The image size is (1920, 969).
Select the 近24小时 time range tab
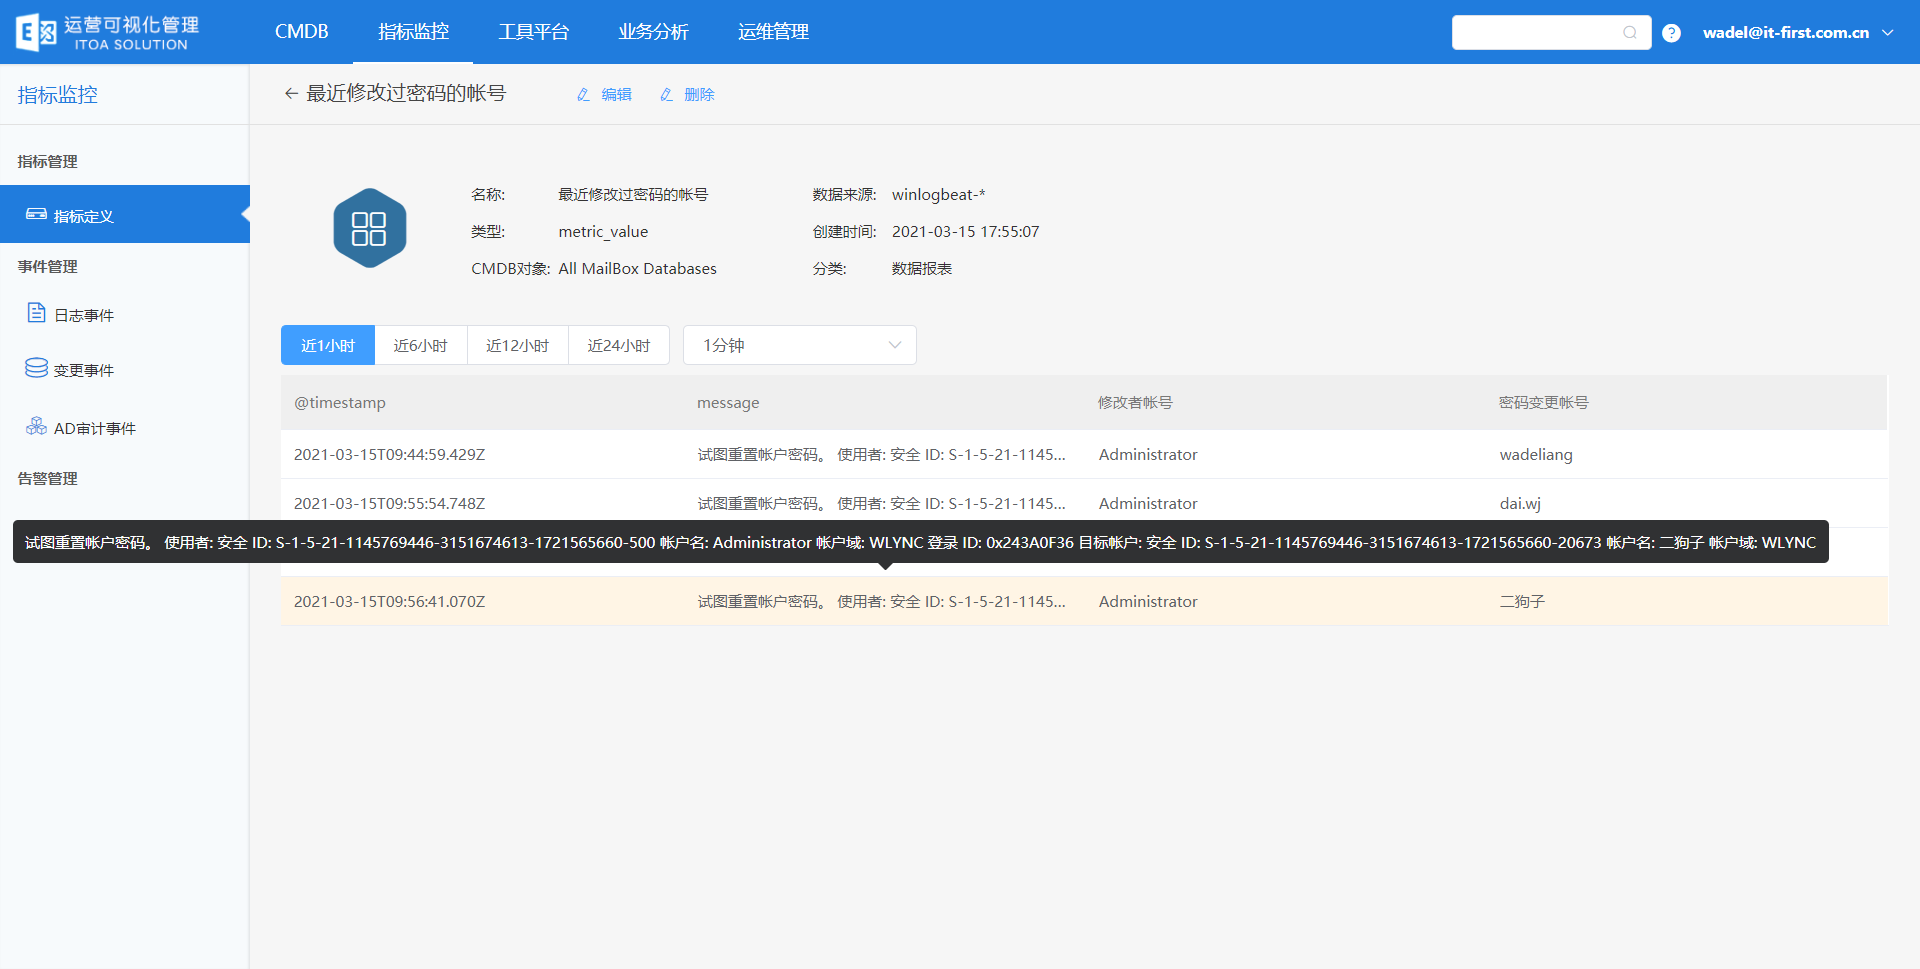(x=619, y=345)
